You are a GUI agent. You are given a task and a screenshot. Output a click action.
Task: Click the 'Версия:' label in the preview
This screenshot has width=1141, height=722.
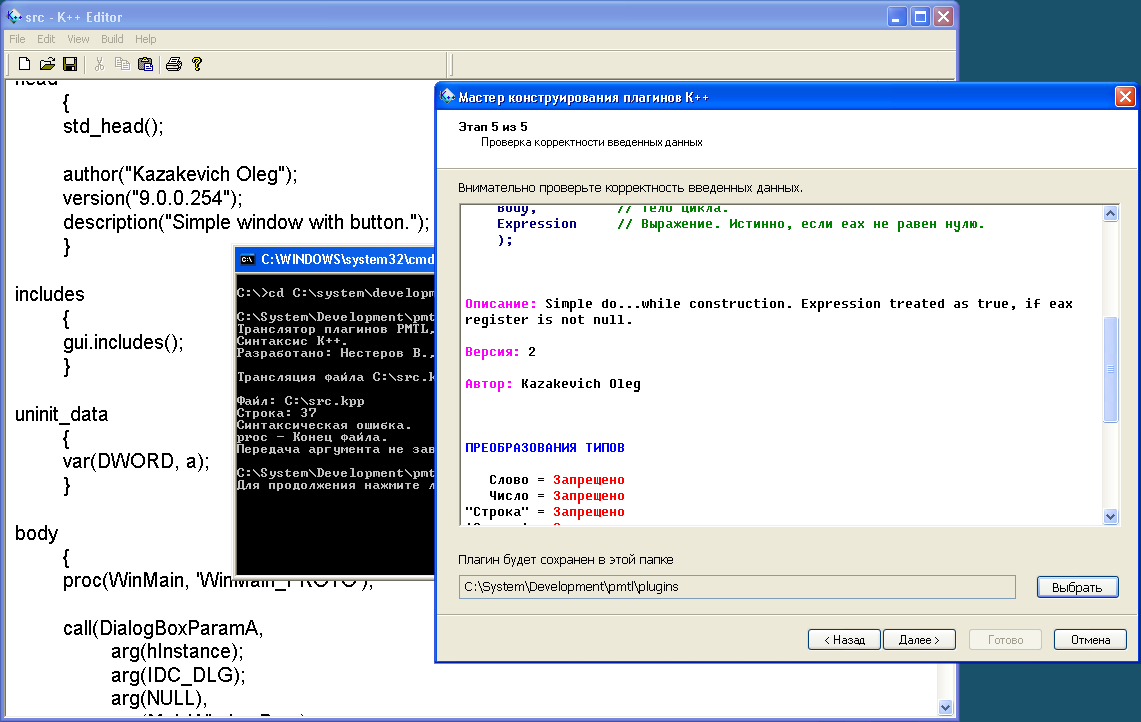pos(493,352)
